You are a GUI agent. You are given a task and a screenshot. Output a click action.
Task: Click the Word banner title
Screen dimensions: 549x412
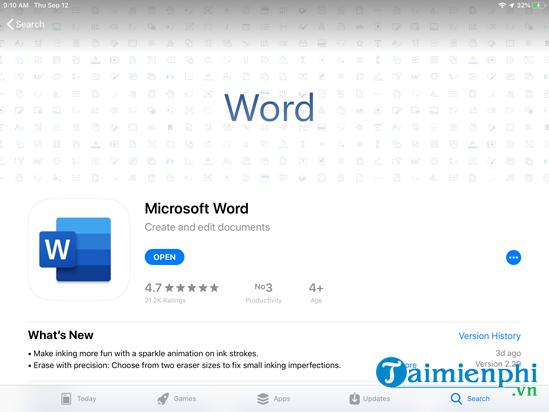tap(269, 107)
